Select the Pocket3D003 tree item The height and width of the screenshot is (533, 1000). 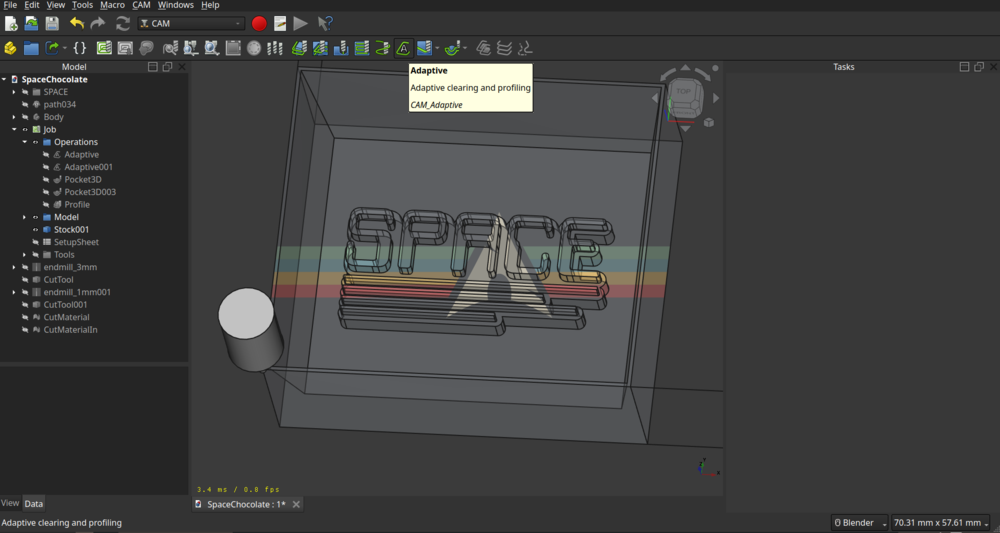90,192
